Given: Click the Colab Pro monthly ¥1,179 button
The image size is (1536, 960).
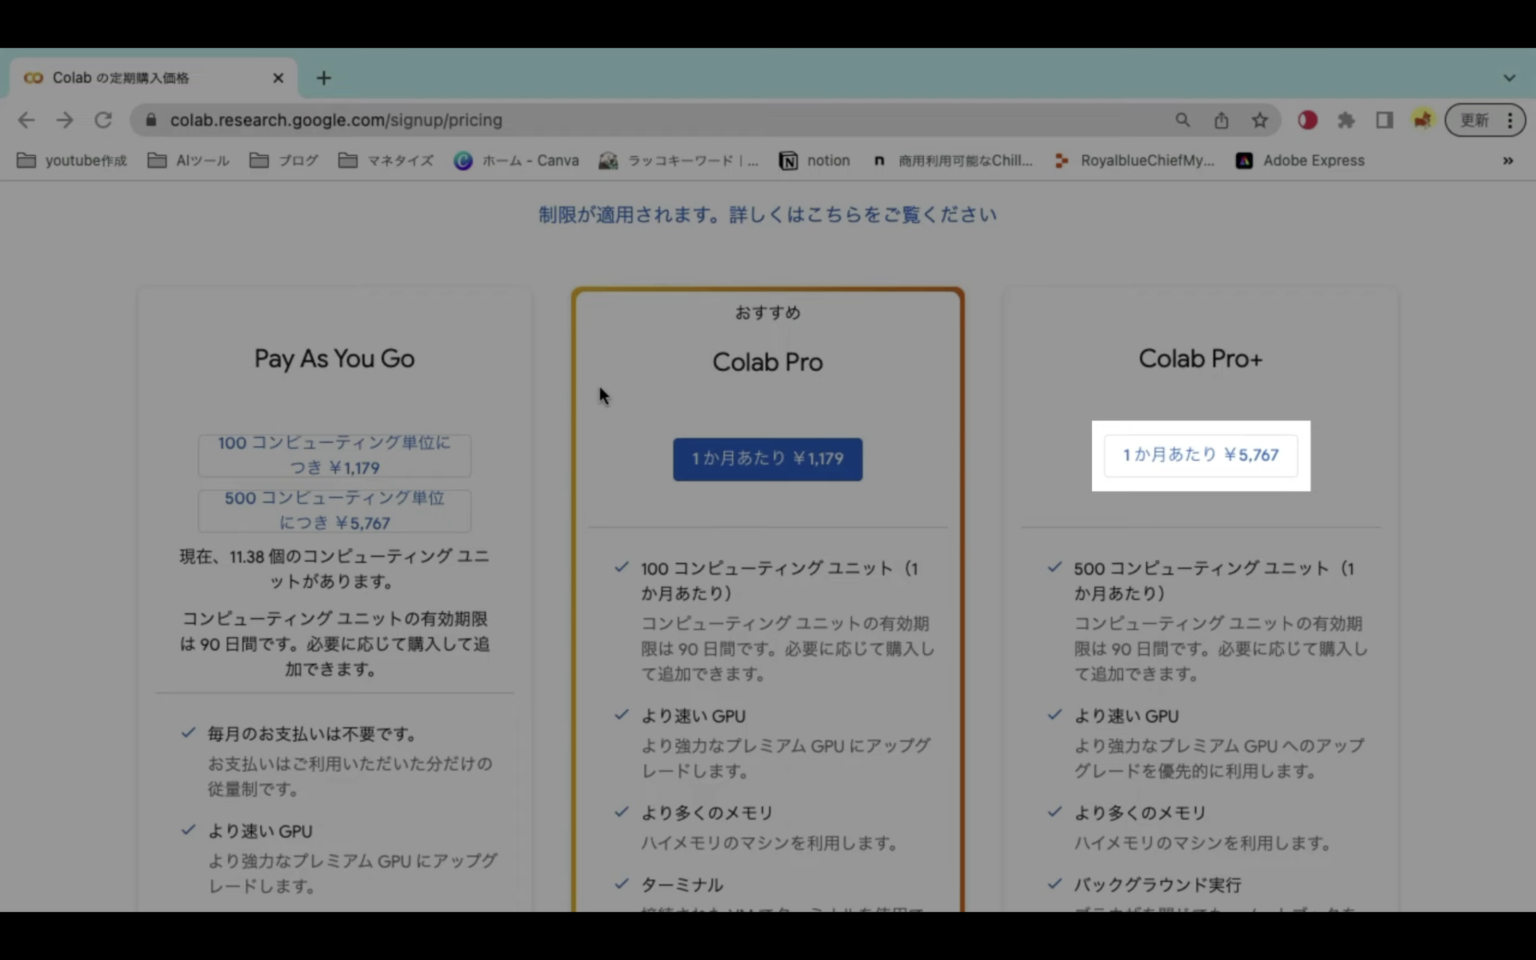Looking at the screenshot, I should [767, 459].
